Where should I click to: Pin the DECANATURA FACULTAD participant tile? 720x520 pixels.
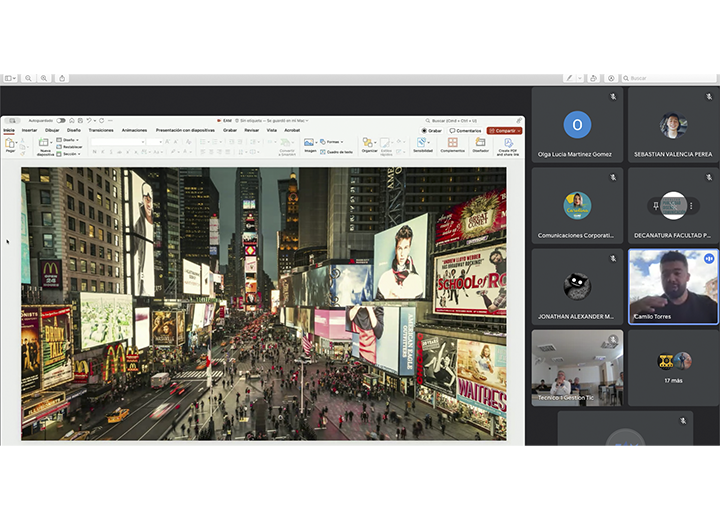point(655,206)
